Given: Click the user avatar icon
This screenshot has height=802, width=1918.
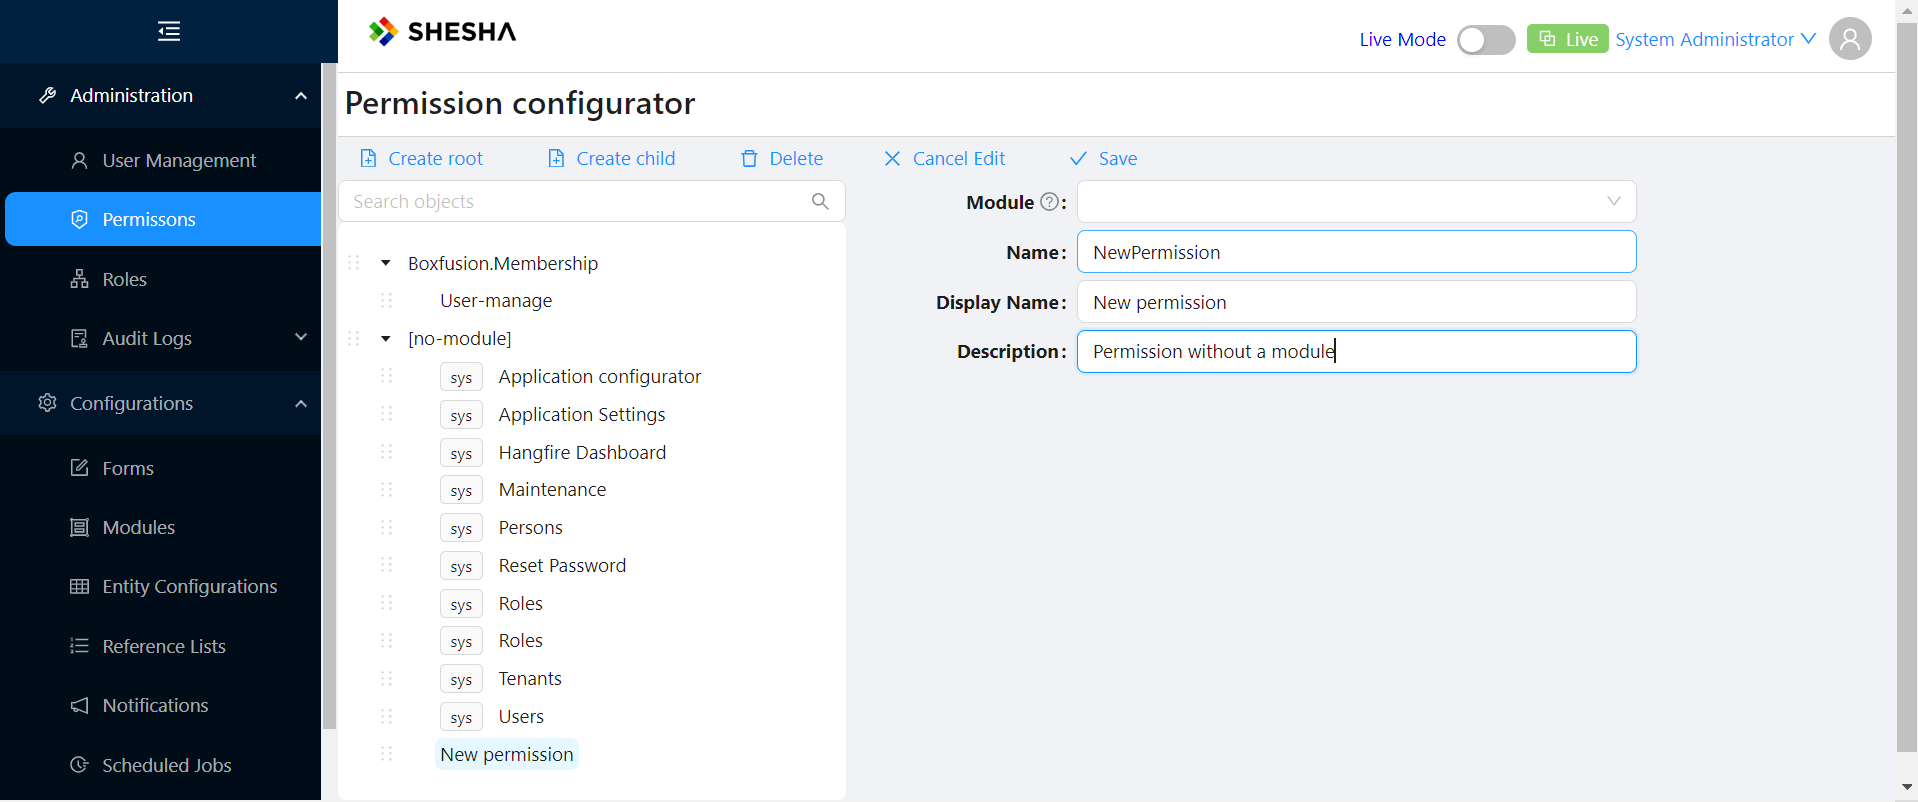Looking at the screenshot, I should click(1850, 39).
